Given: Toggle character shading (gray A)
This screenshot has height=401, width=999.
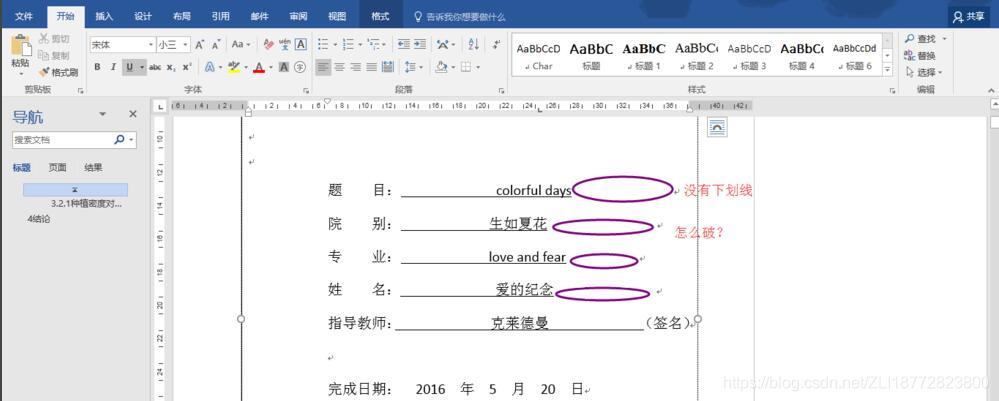Looking at the screenshot, I should coord(284,67).
